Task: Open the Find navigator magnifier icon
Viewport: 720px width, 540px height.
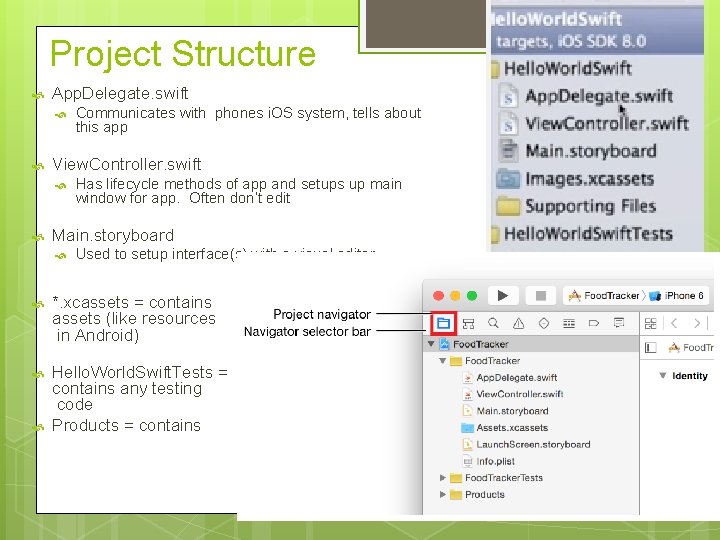Action: [x=494, y=323]
